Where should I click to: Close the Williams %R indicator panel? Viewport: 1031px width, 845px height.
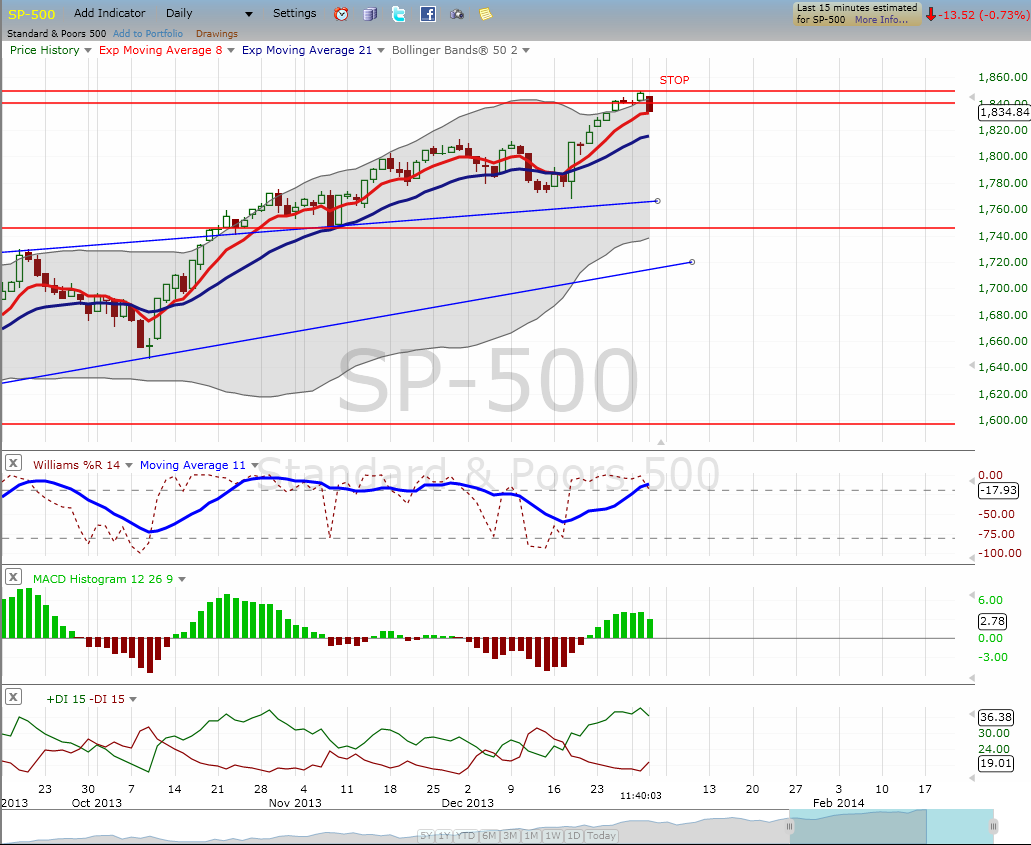point(13,463)
